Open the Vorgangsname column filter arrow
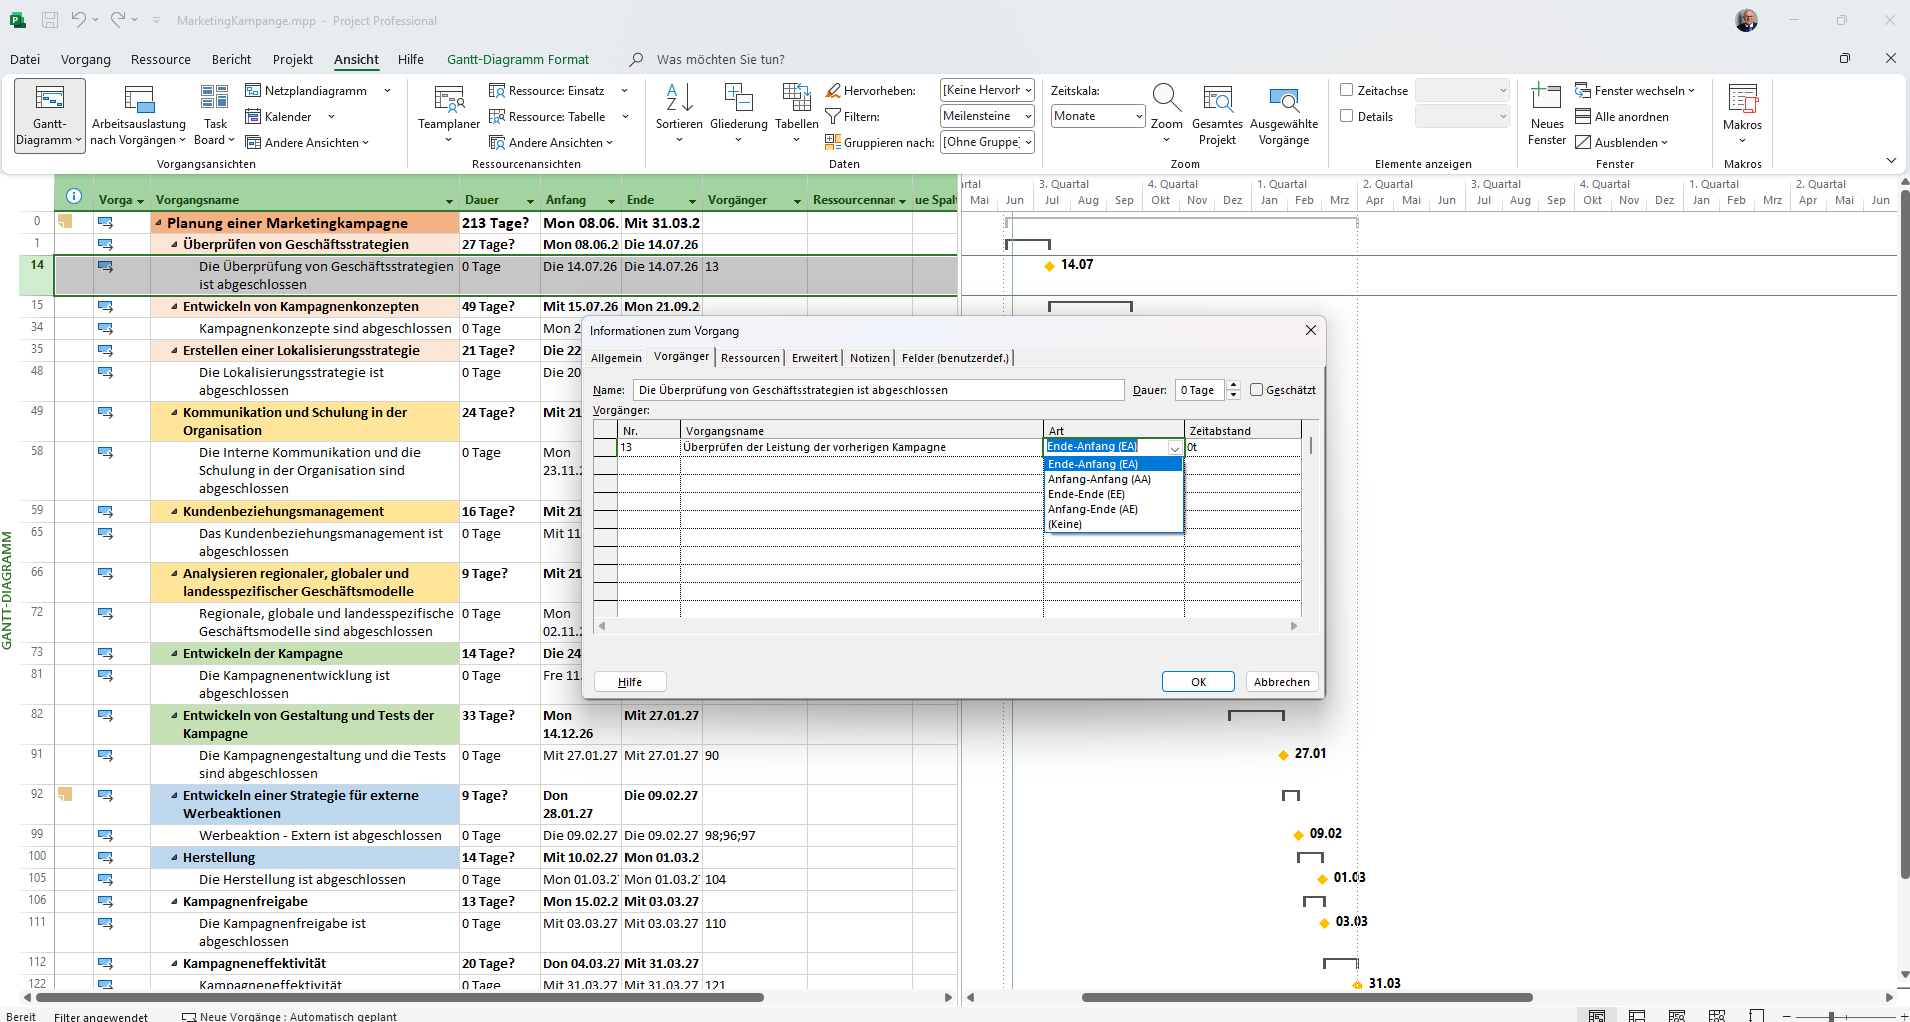The height and width of the screenshot is (1022, 1910). coord(449,201)
